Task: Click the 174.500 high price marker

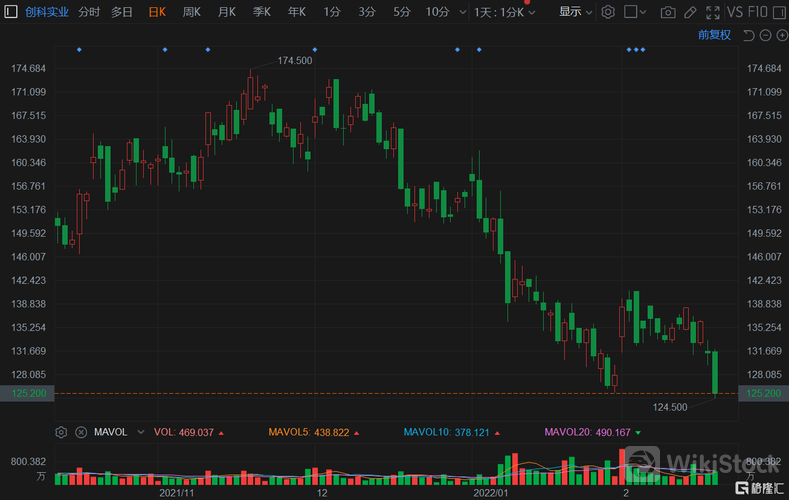Action: (x=294, y=61)
